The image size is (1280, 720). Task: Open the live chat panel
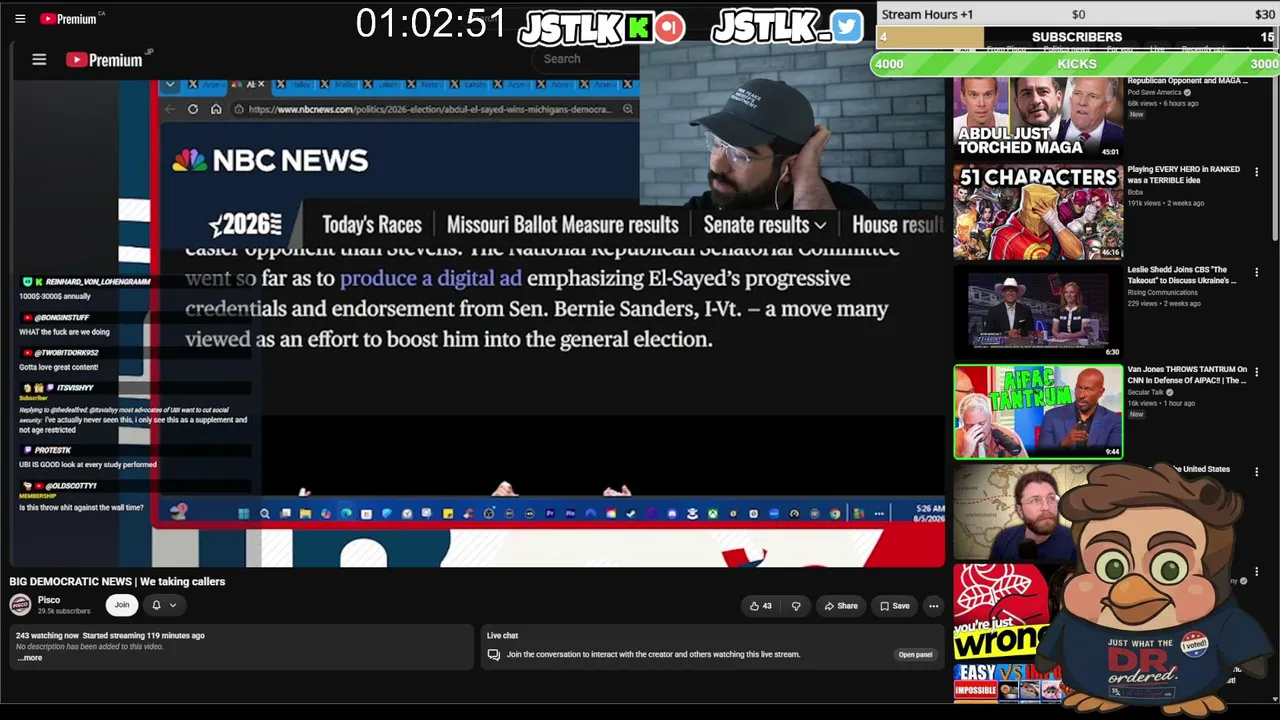pos(915,655)
